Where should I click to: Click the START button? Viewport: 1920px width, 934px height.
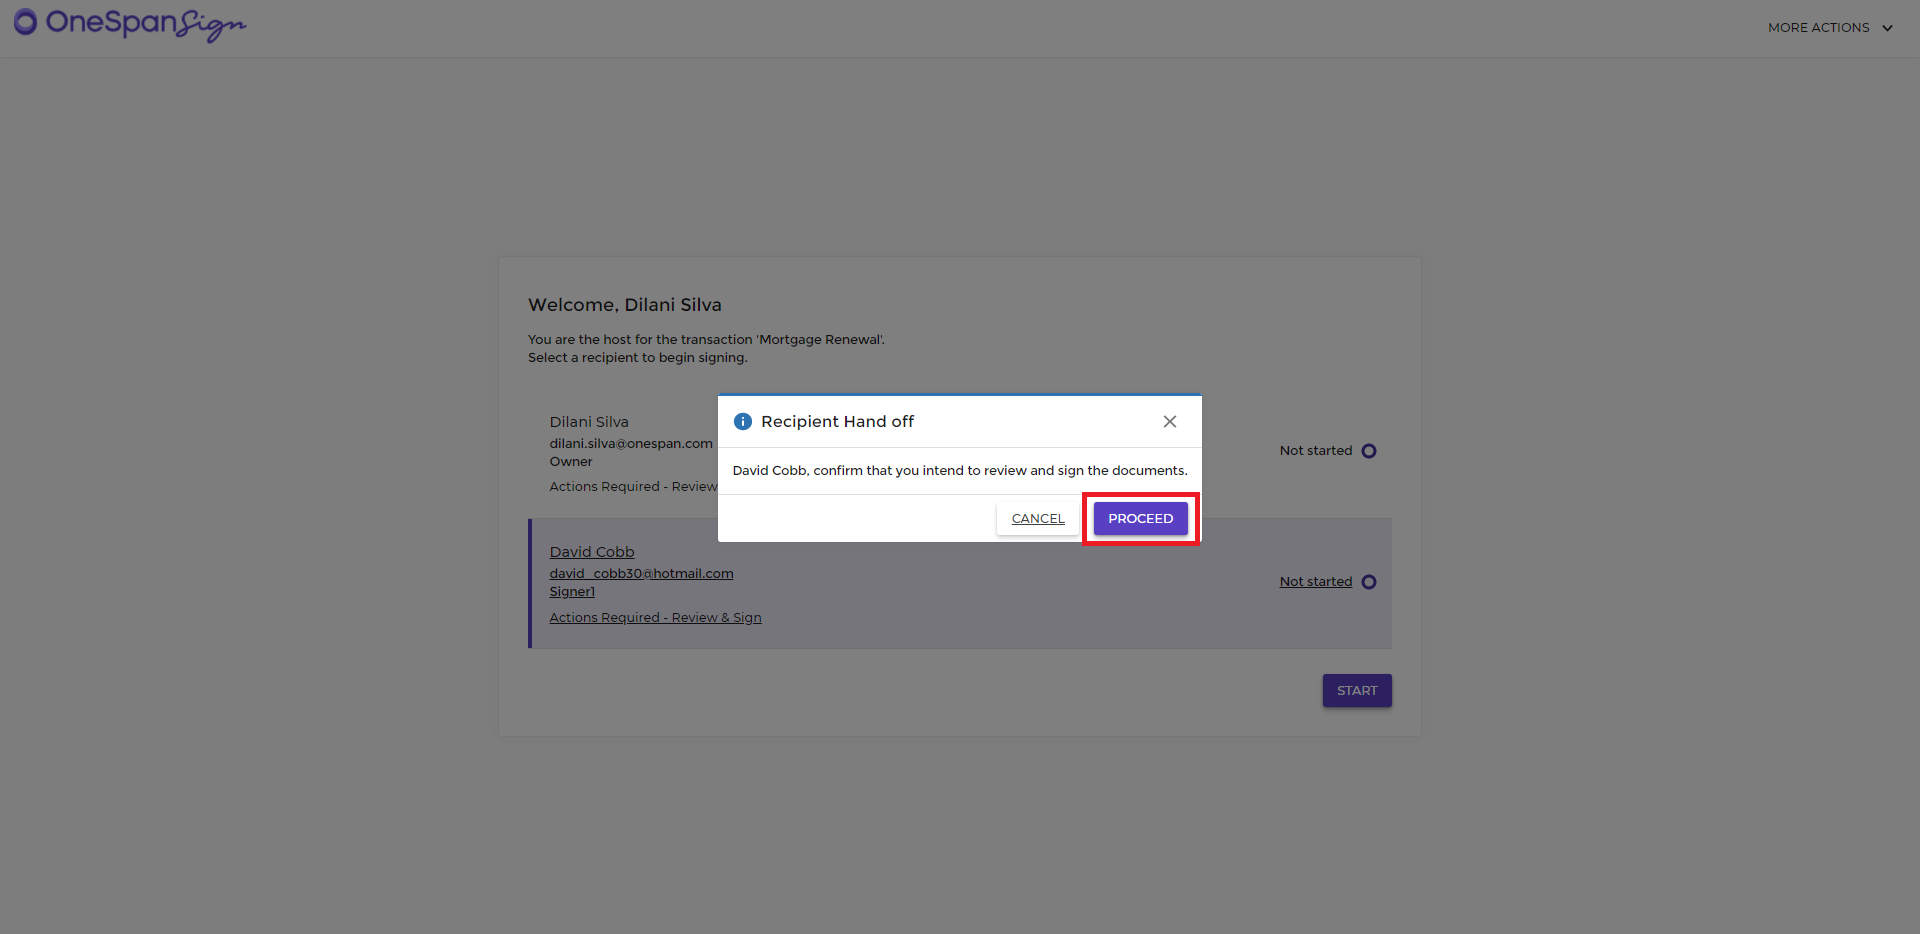pyautogui.click(x=1357, y=691)
